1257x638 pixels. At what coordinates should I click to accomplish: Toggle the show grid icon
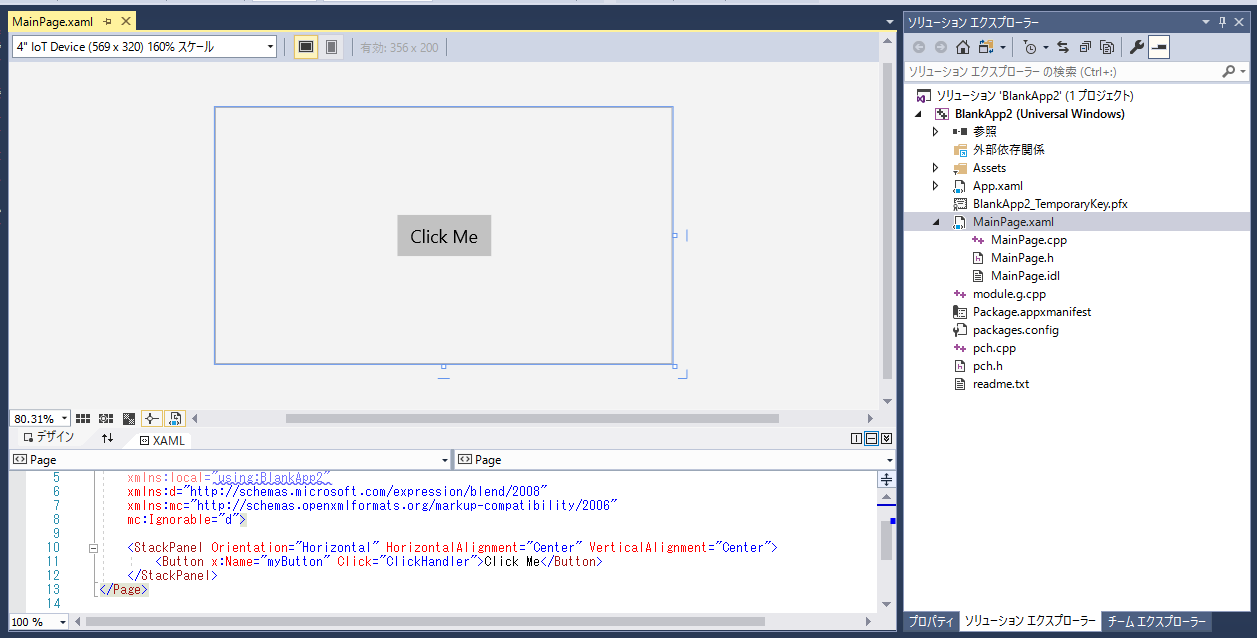tap(82, 418)
